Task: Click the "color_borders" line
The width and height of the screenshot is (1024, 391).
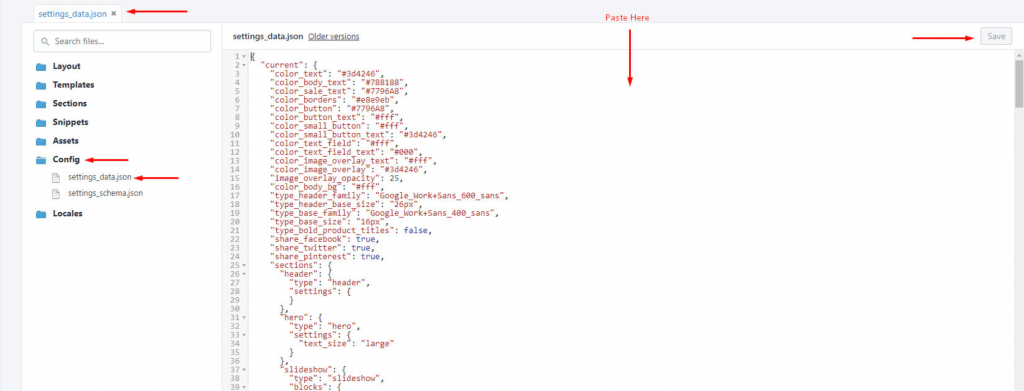Action: click(334, 100)
